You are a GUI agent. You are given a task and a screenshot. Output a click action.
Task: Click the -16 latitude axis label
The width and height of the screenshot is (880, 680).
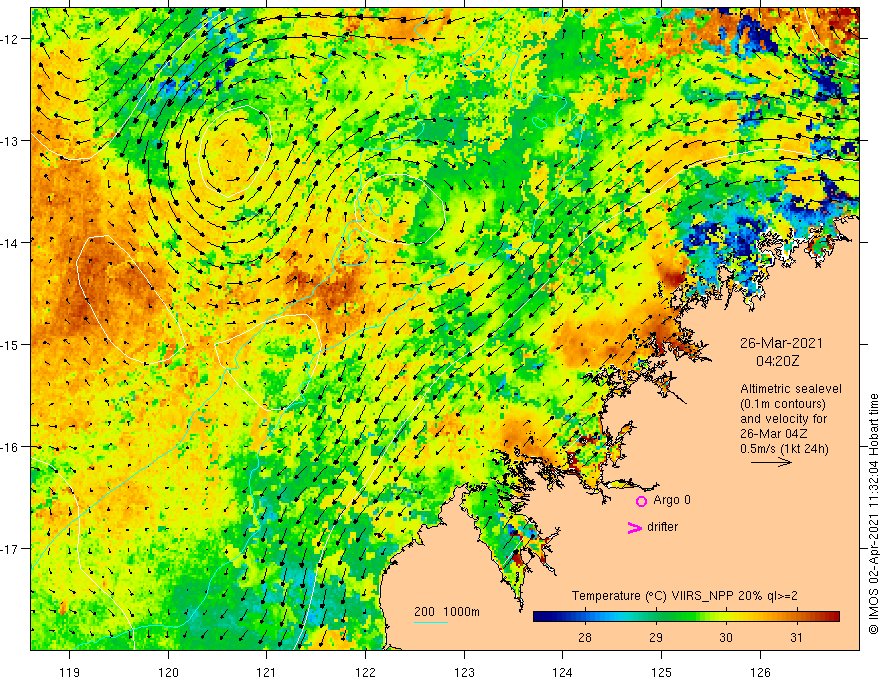coord(10,447)
